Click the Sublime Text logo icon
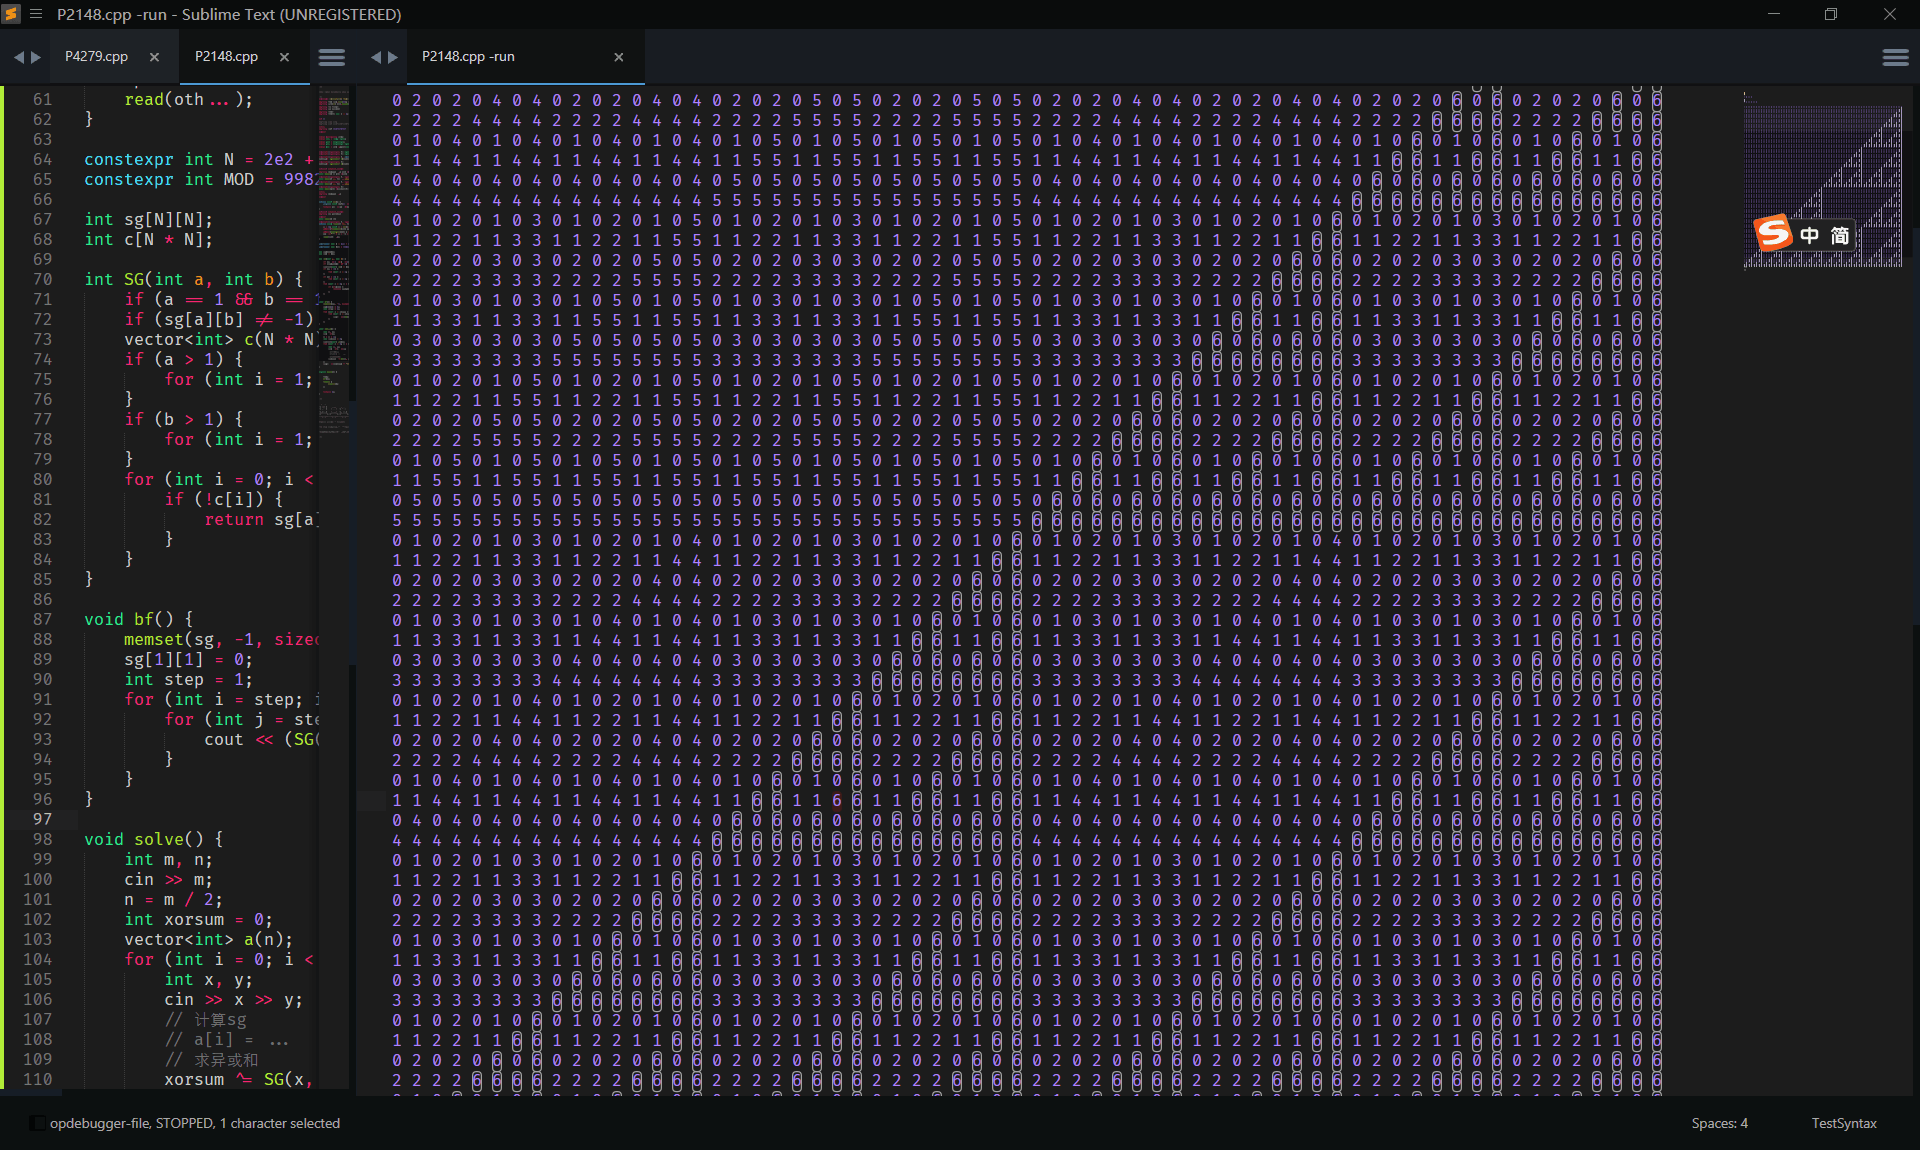 pos(12,14)
